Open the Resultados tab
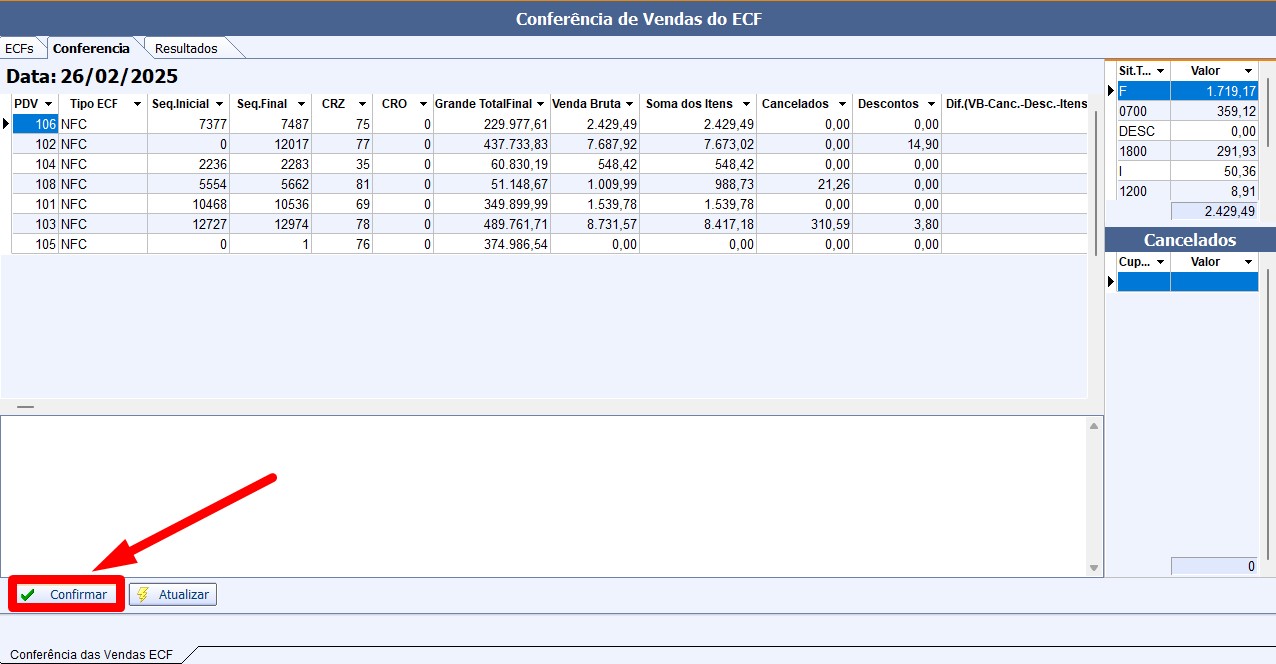This screenshot has width=1276, height=664. [185, 48]
